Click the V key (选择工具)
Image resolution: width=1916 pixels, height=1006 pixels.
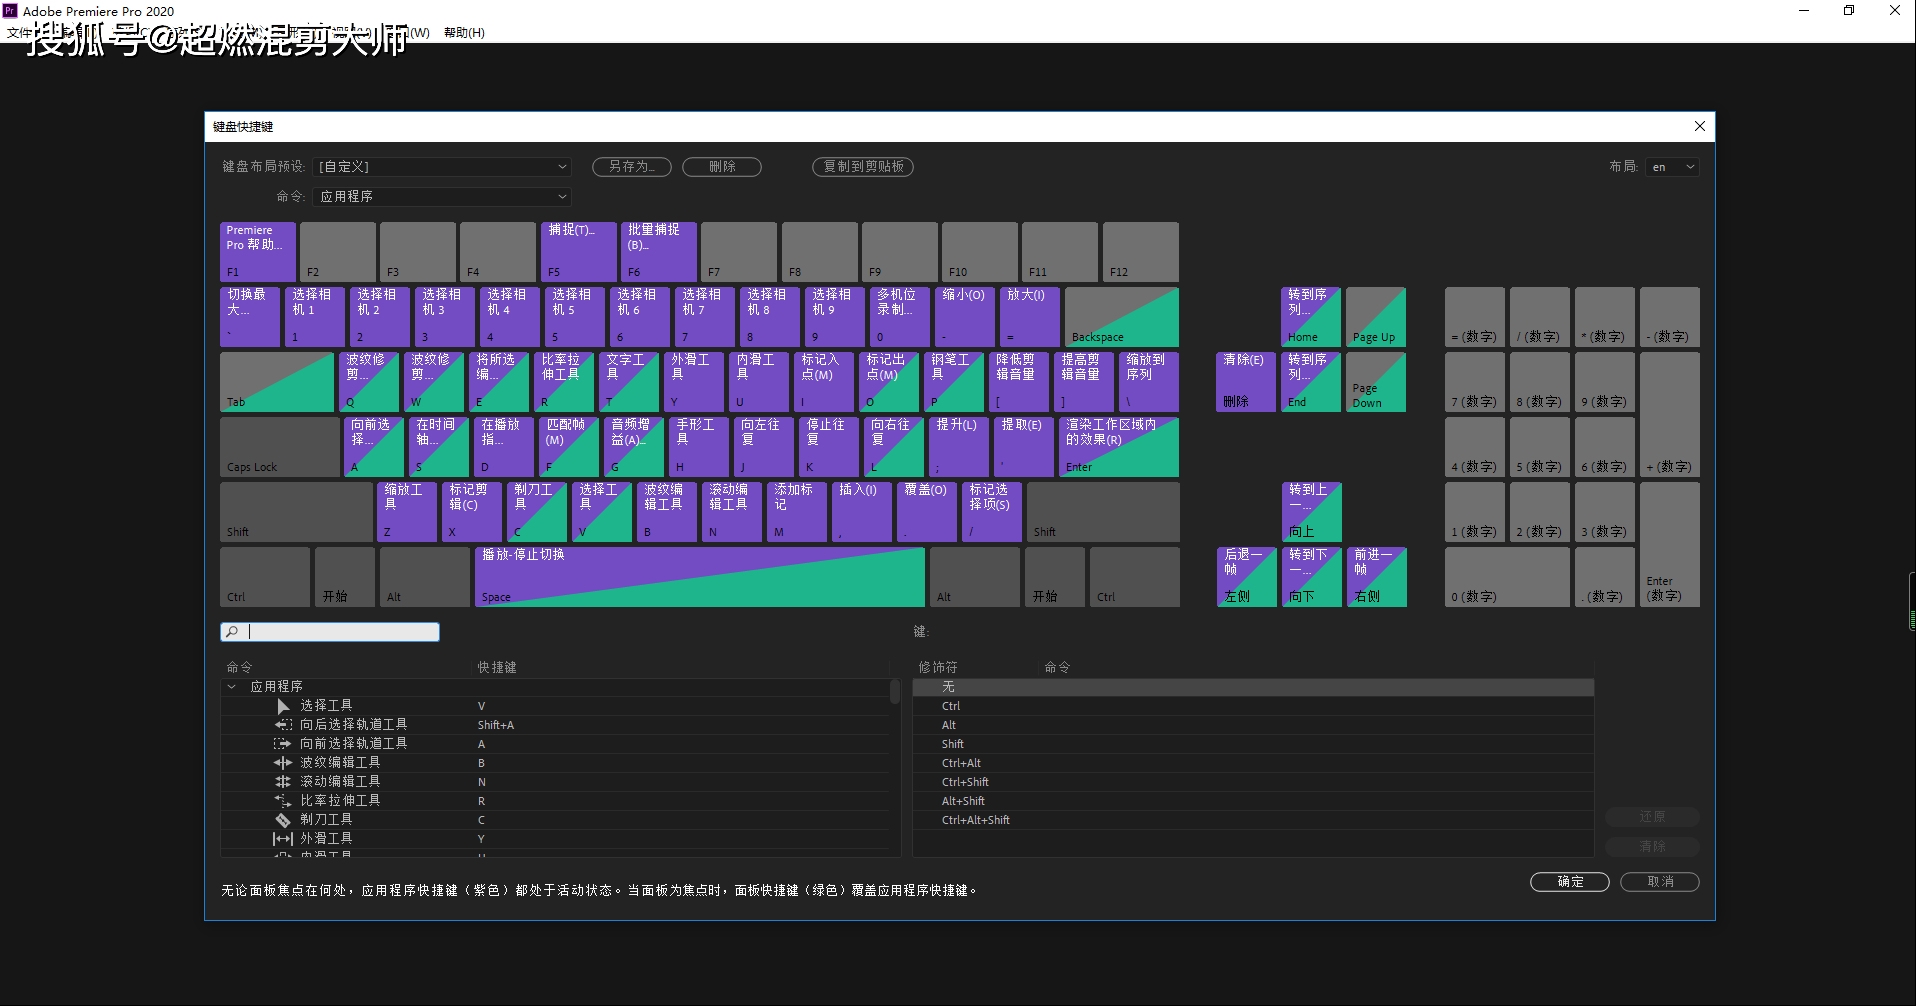point(602,512)
